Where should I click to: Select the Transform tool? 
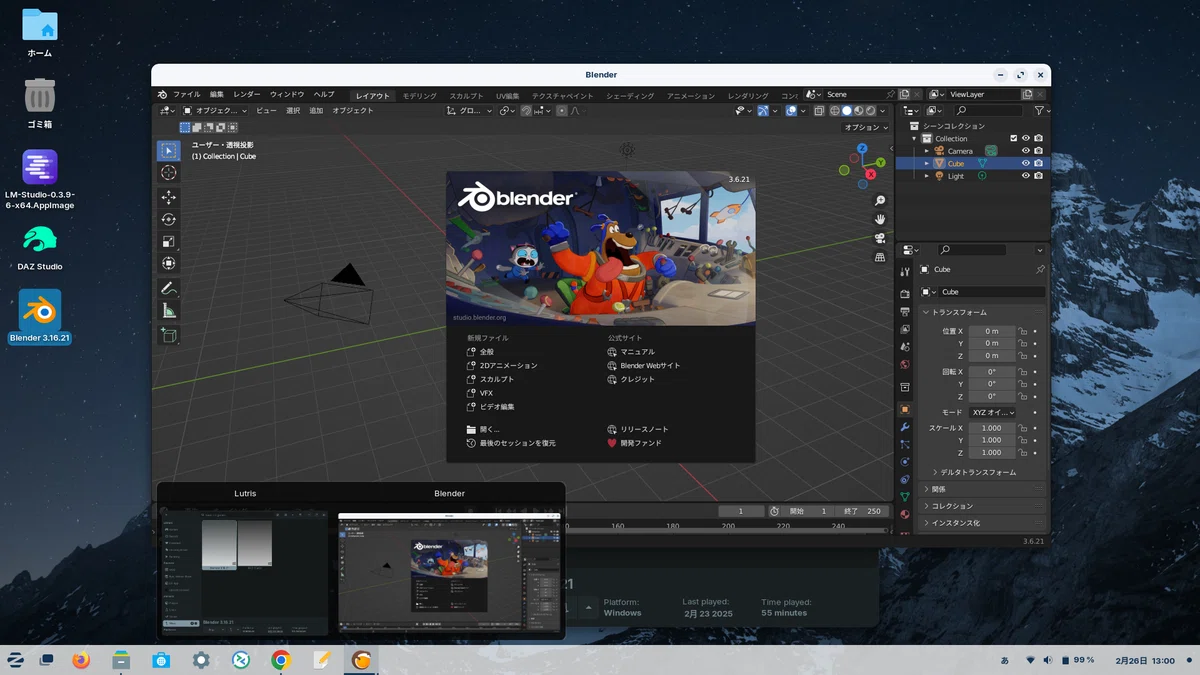coord(168,264)
